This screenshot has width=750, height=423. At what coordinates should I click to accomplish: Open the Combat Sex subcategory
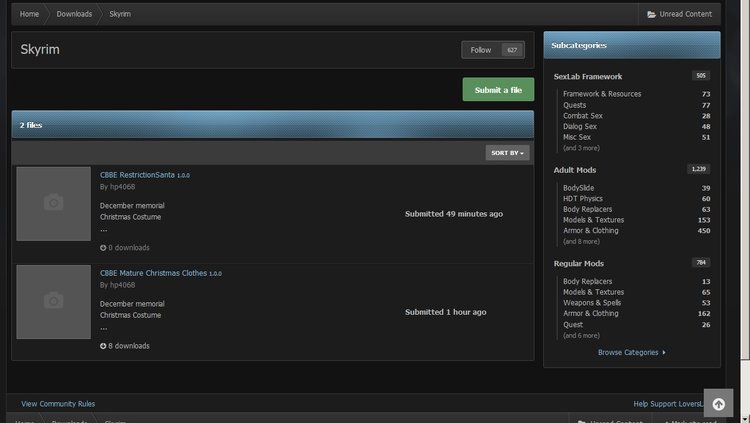[583, 116]
